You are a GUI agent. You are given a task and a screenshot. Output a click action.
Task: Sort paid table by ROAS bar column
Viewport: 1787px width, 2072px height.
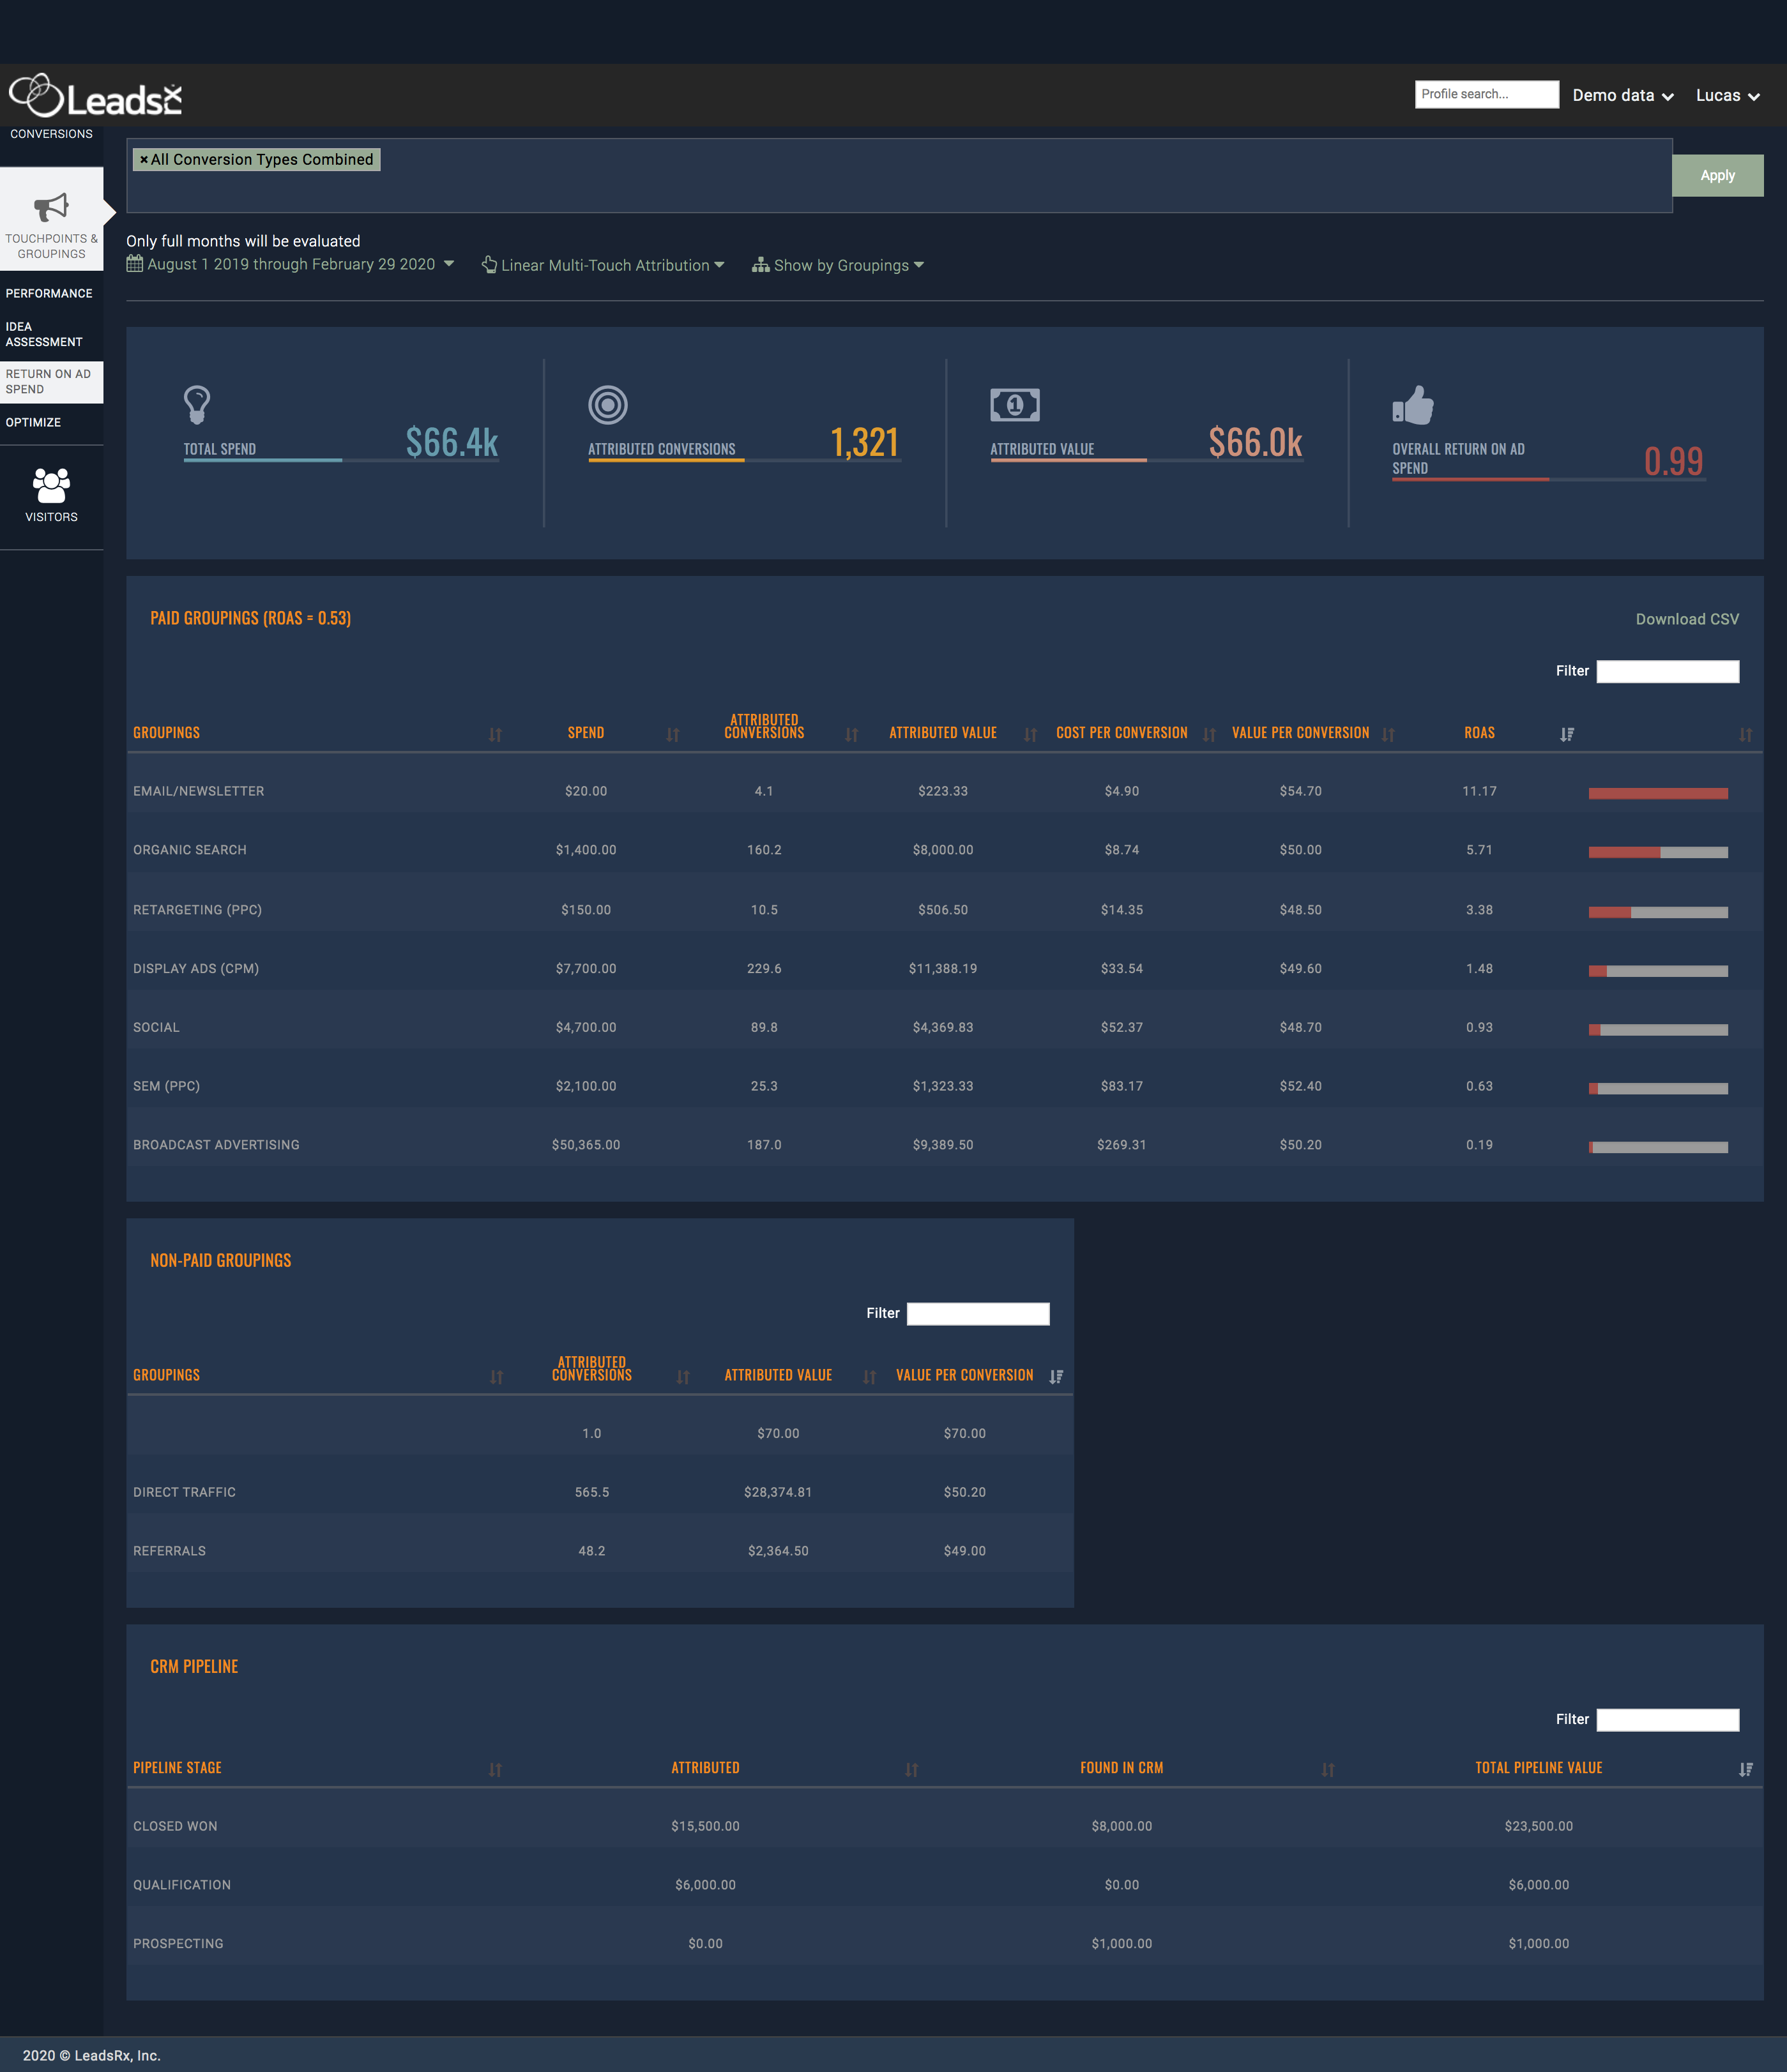coord(1745,735)
